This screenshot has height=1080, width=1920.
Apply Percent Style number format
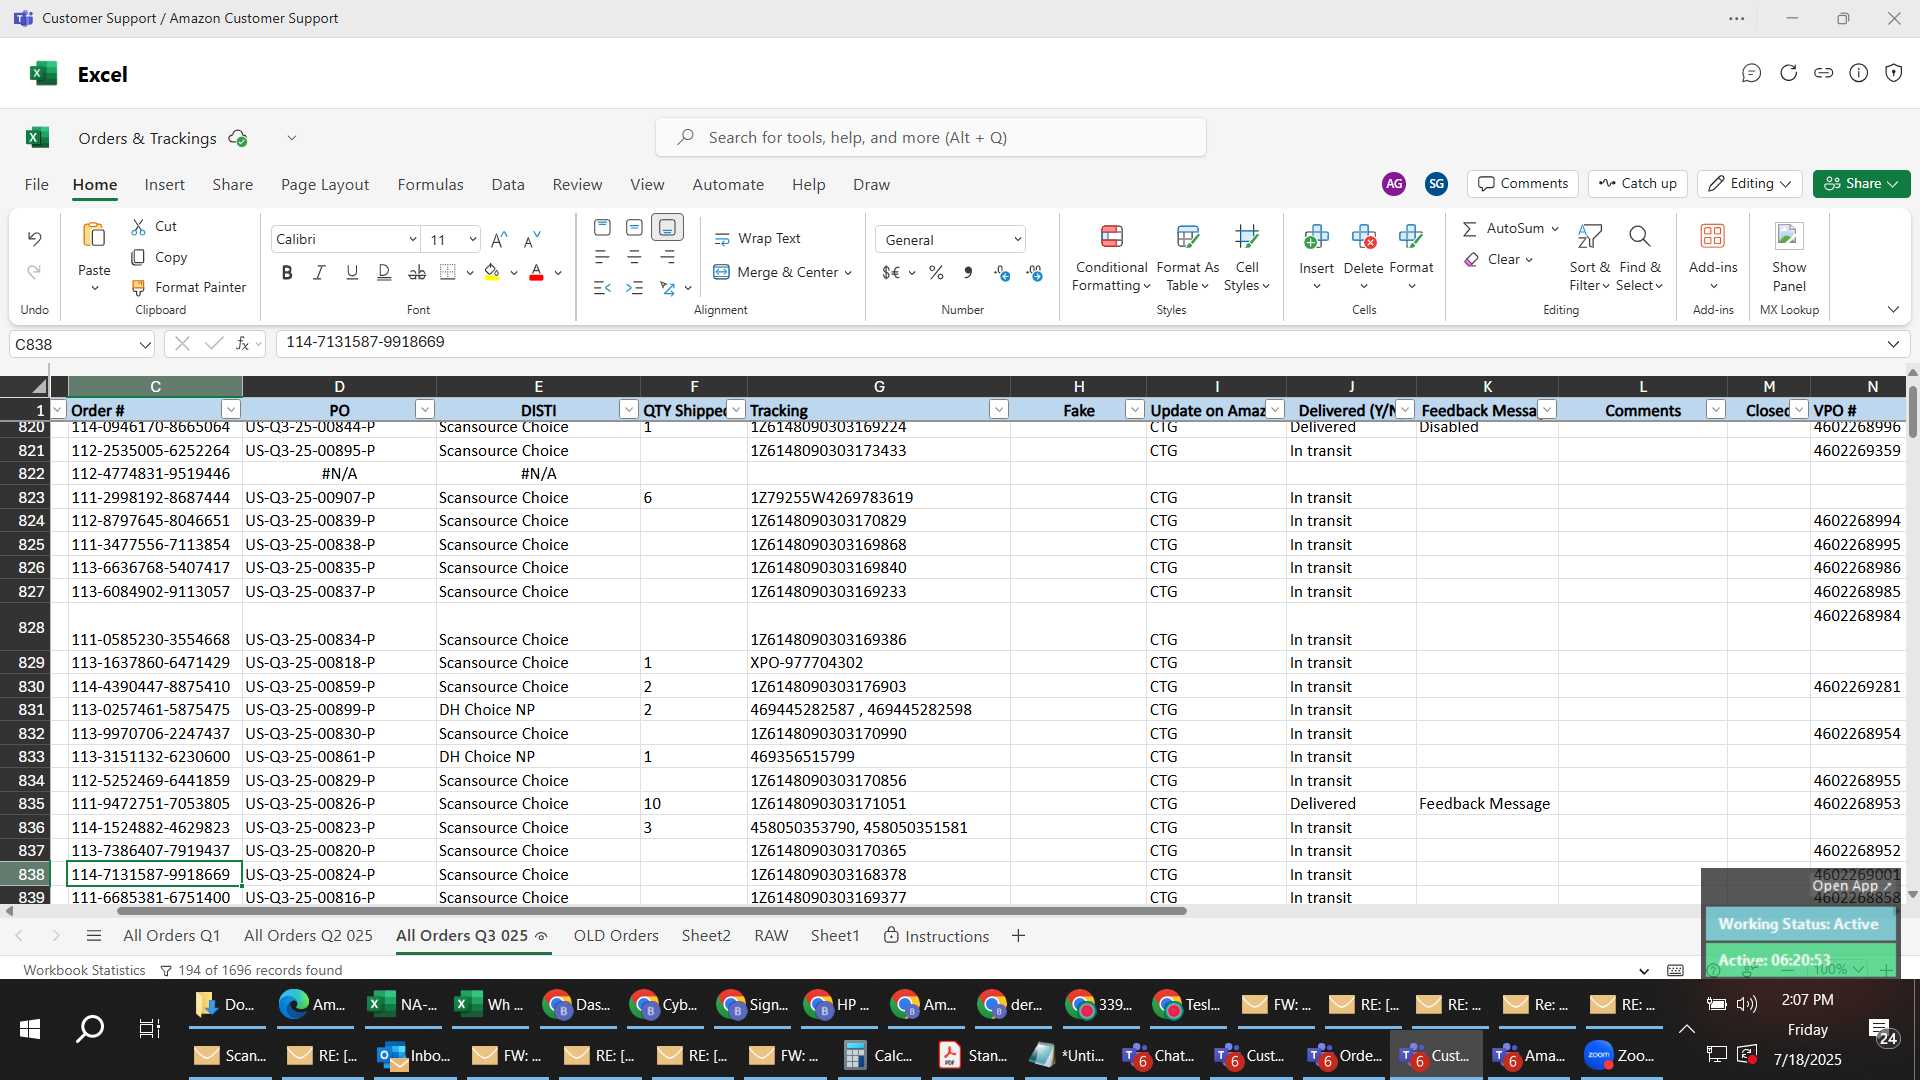tap(936, 272)
